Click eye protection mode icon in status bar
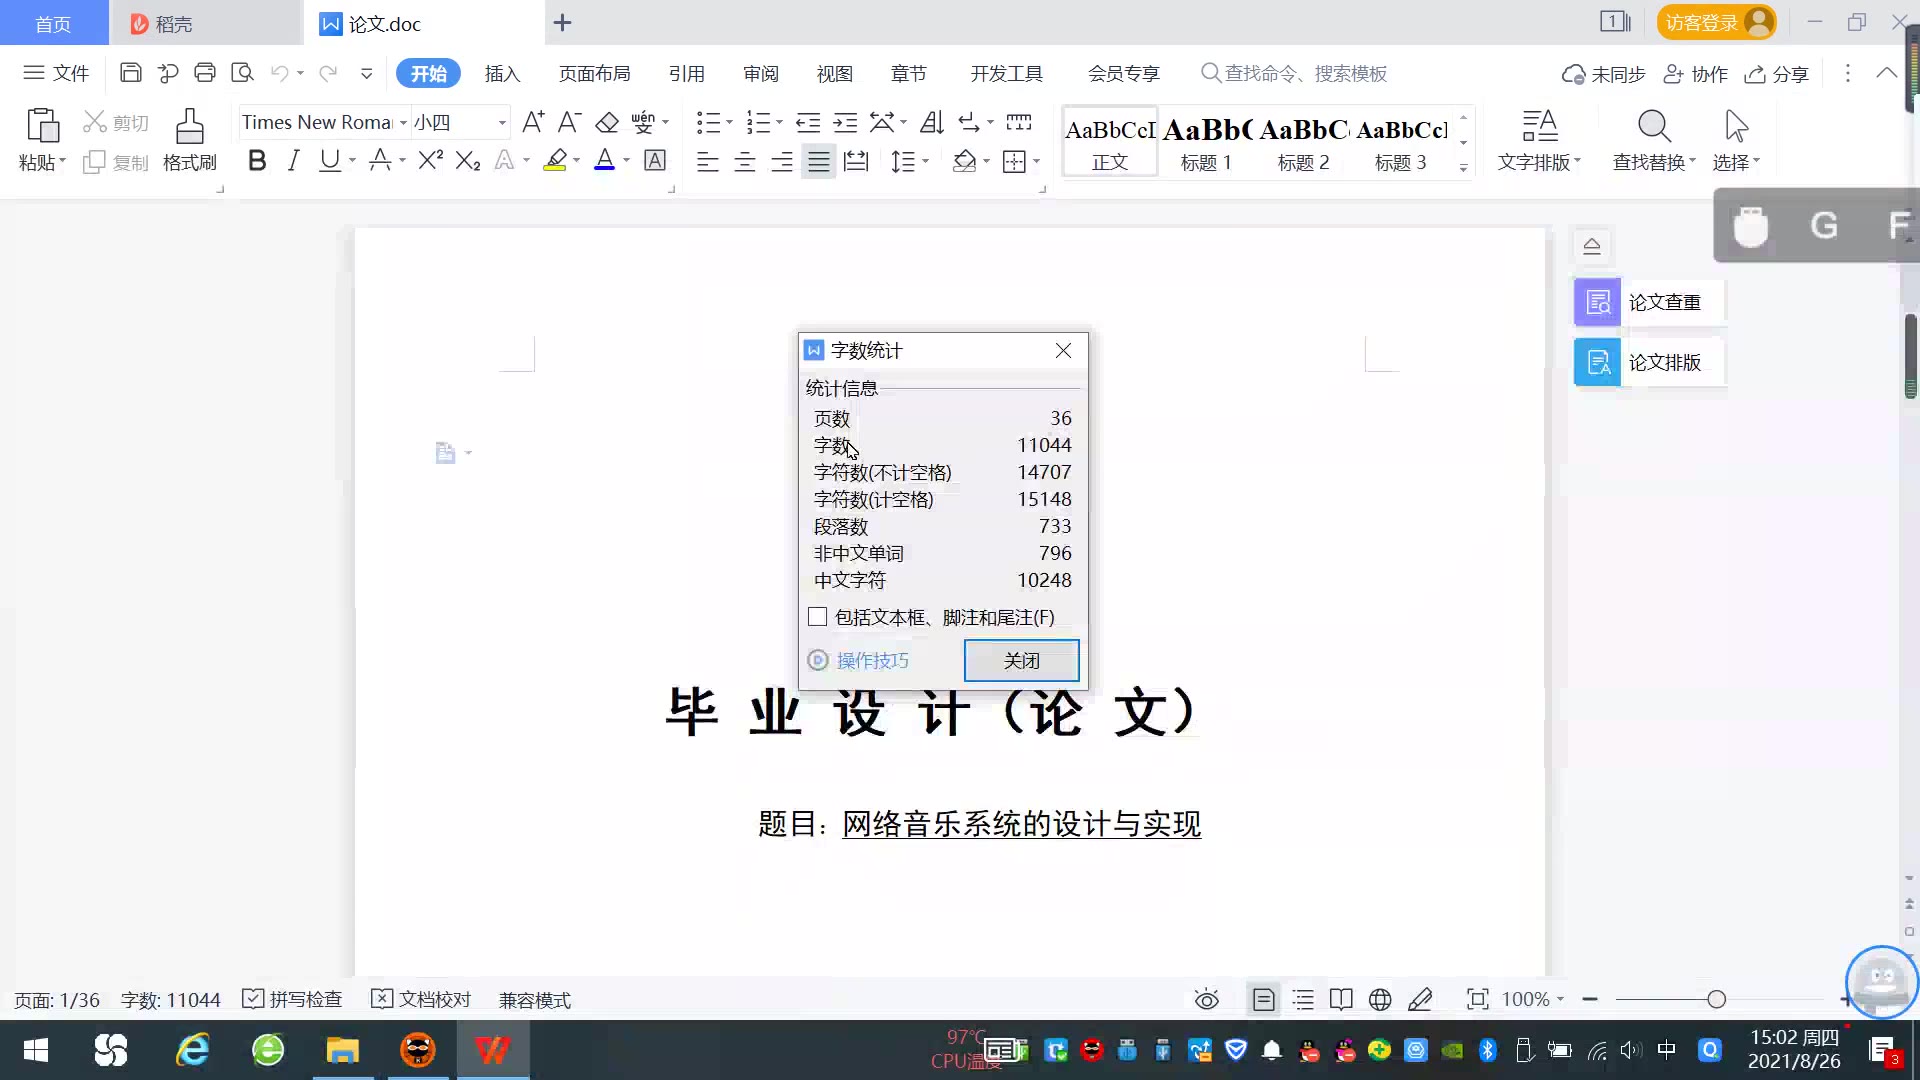The image size is (1920, 1080). pyautogui.click(x=1207, y=1000)
